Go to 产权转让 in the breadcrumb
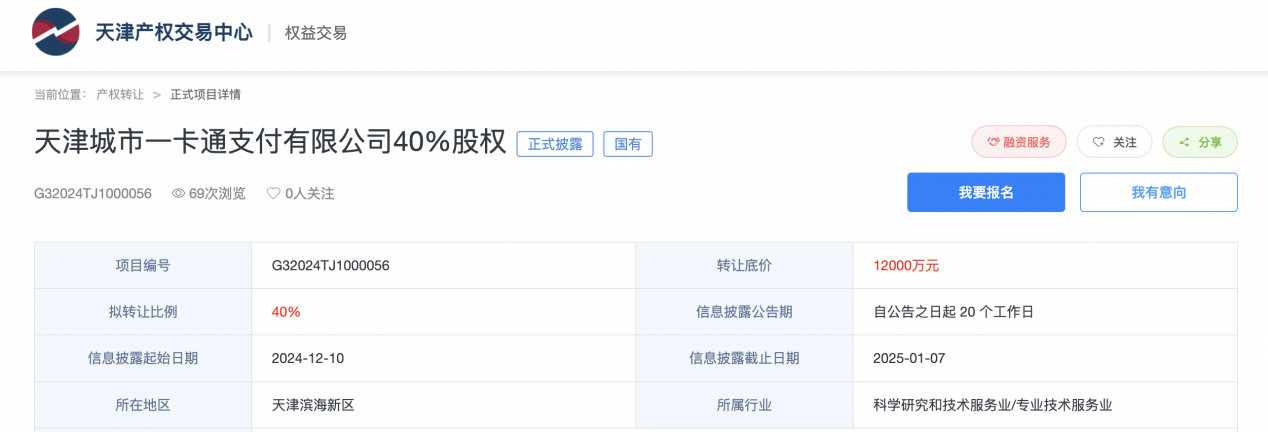The height and width of the screenshot is (432, 1268). pyautogui.click(x=120, y=95)
